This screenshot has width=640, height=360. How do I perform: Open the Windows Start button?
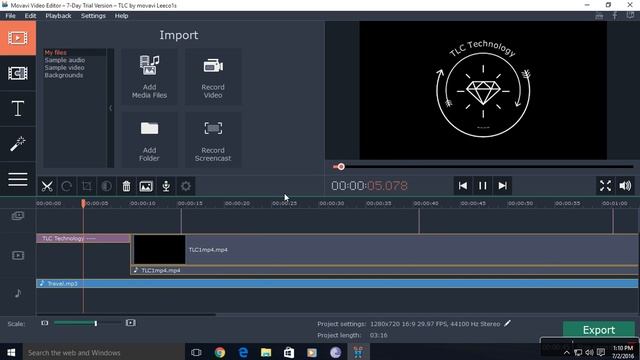point(11,352)
